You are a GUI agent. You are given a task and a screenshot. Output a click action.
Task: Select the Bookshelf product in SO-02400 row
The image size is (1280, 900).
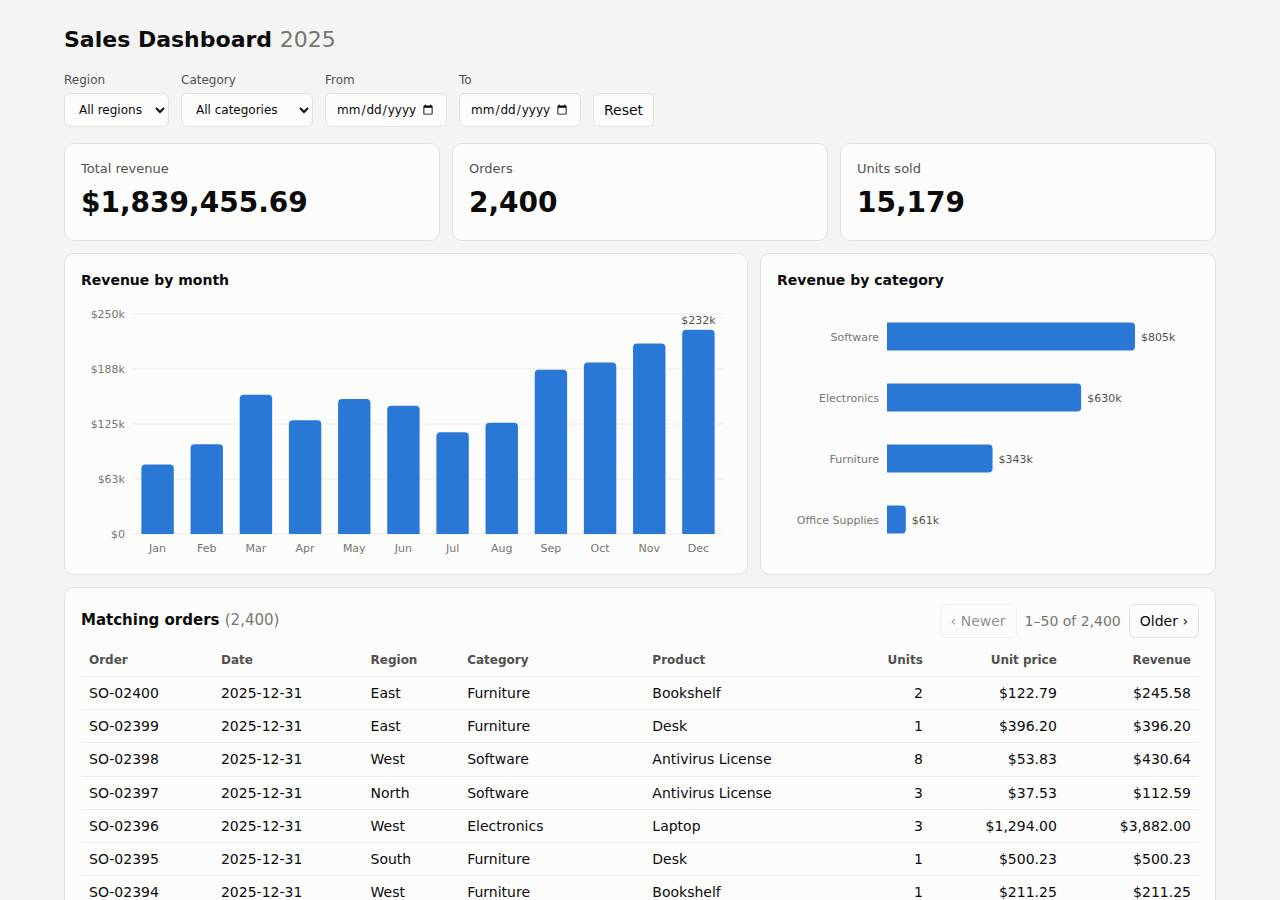pos(687,693)
